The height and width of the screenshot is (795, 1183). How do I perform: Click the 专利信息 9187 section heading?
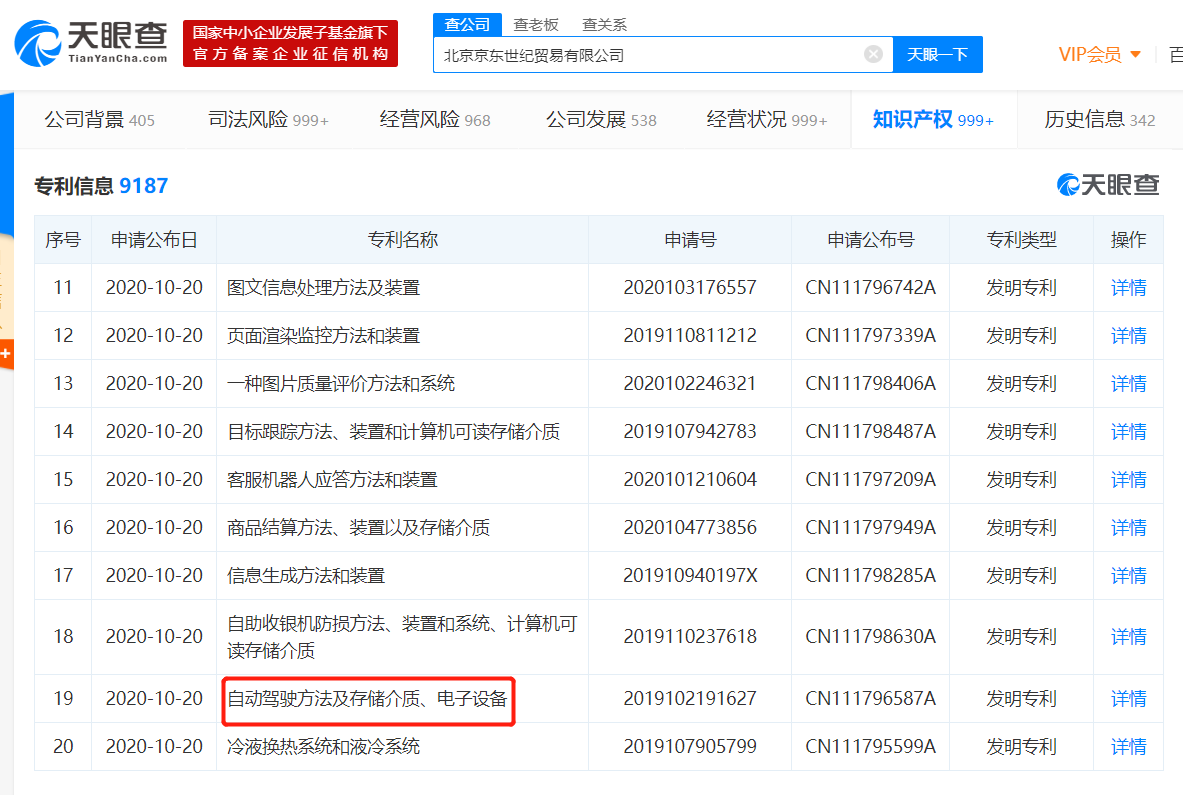point(101,186)
